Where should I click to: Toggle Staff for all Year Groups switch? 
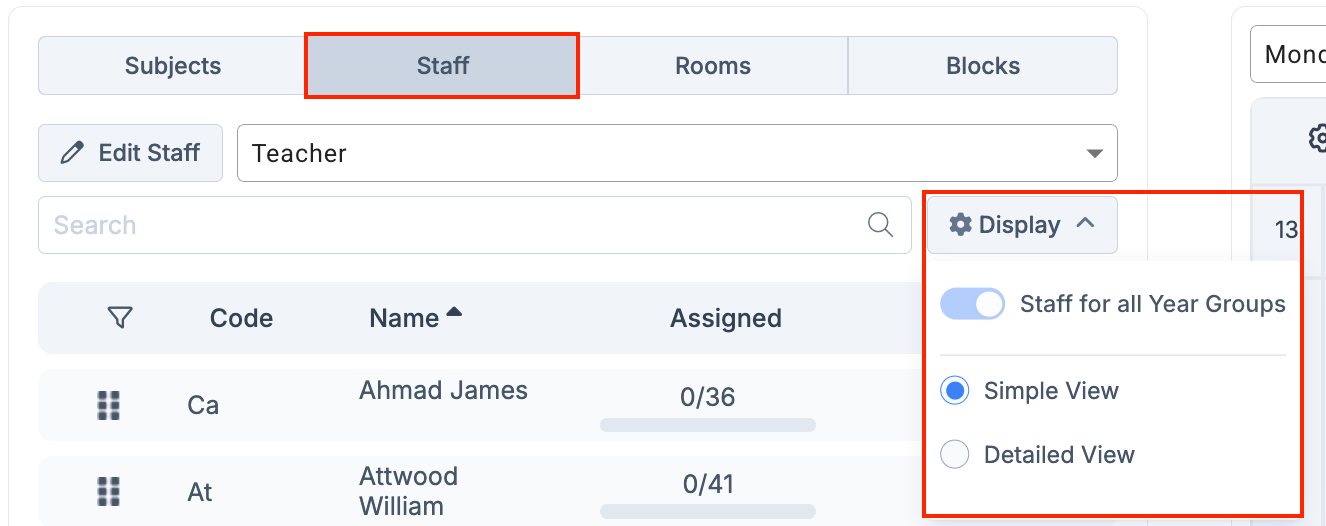[972, 304]
